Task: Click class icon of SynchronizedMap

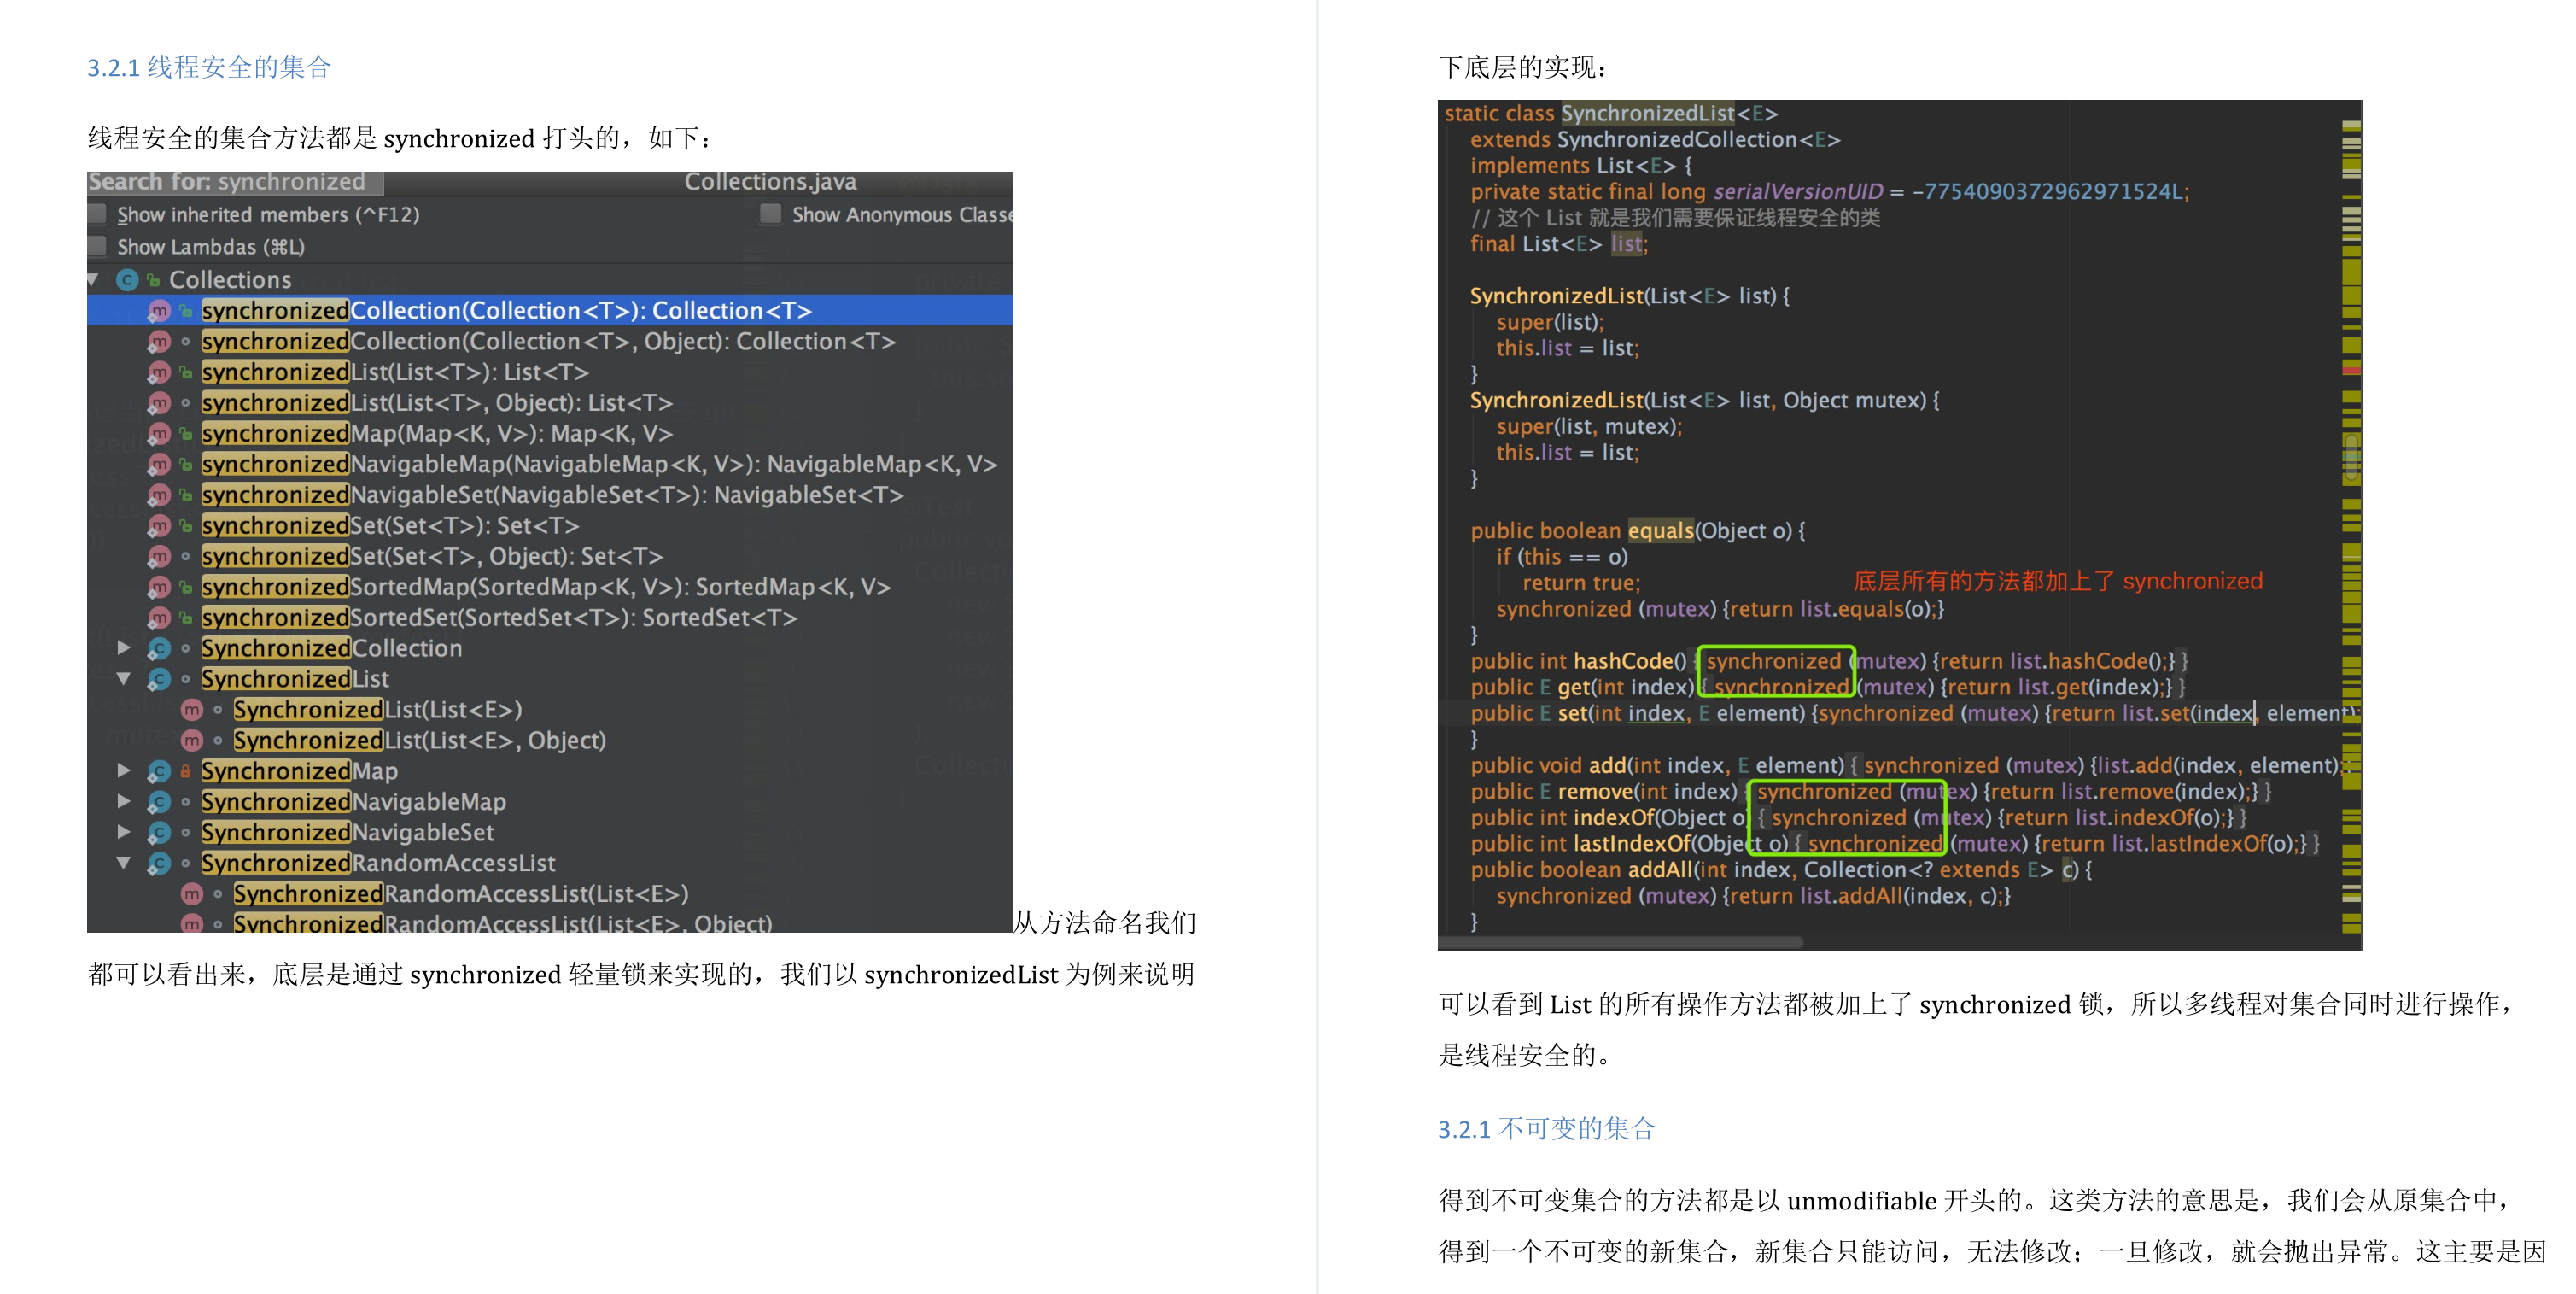Action: (159, 771)
